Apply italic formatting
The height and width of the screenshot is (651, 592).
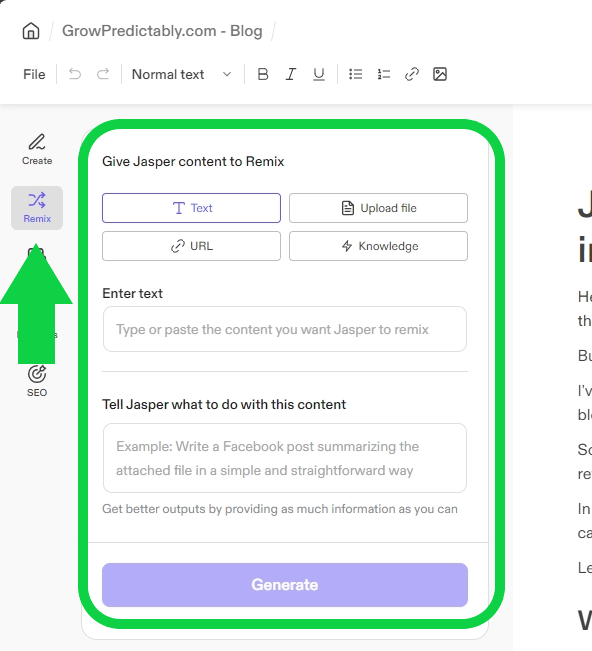(291, 74)
